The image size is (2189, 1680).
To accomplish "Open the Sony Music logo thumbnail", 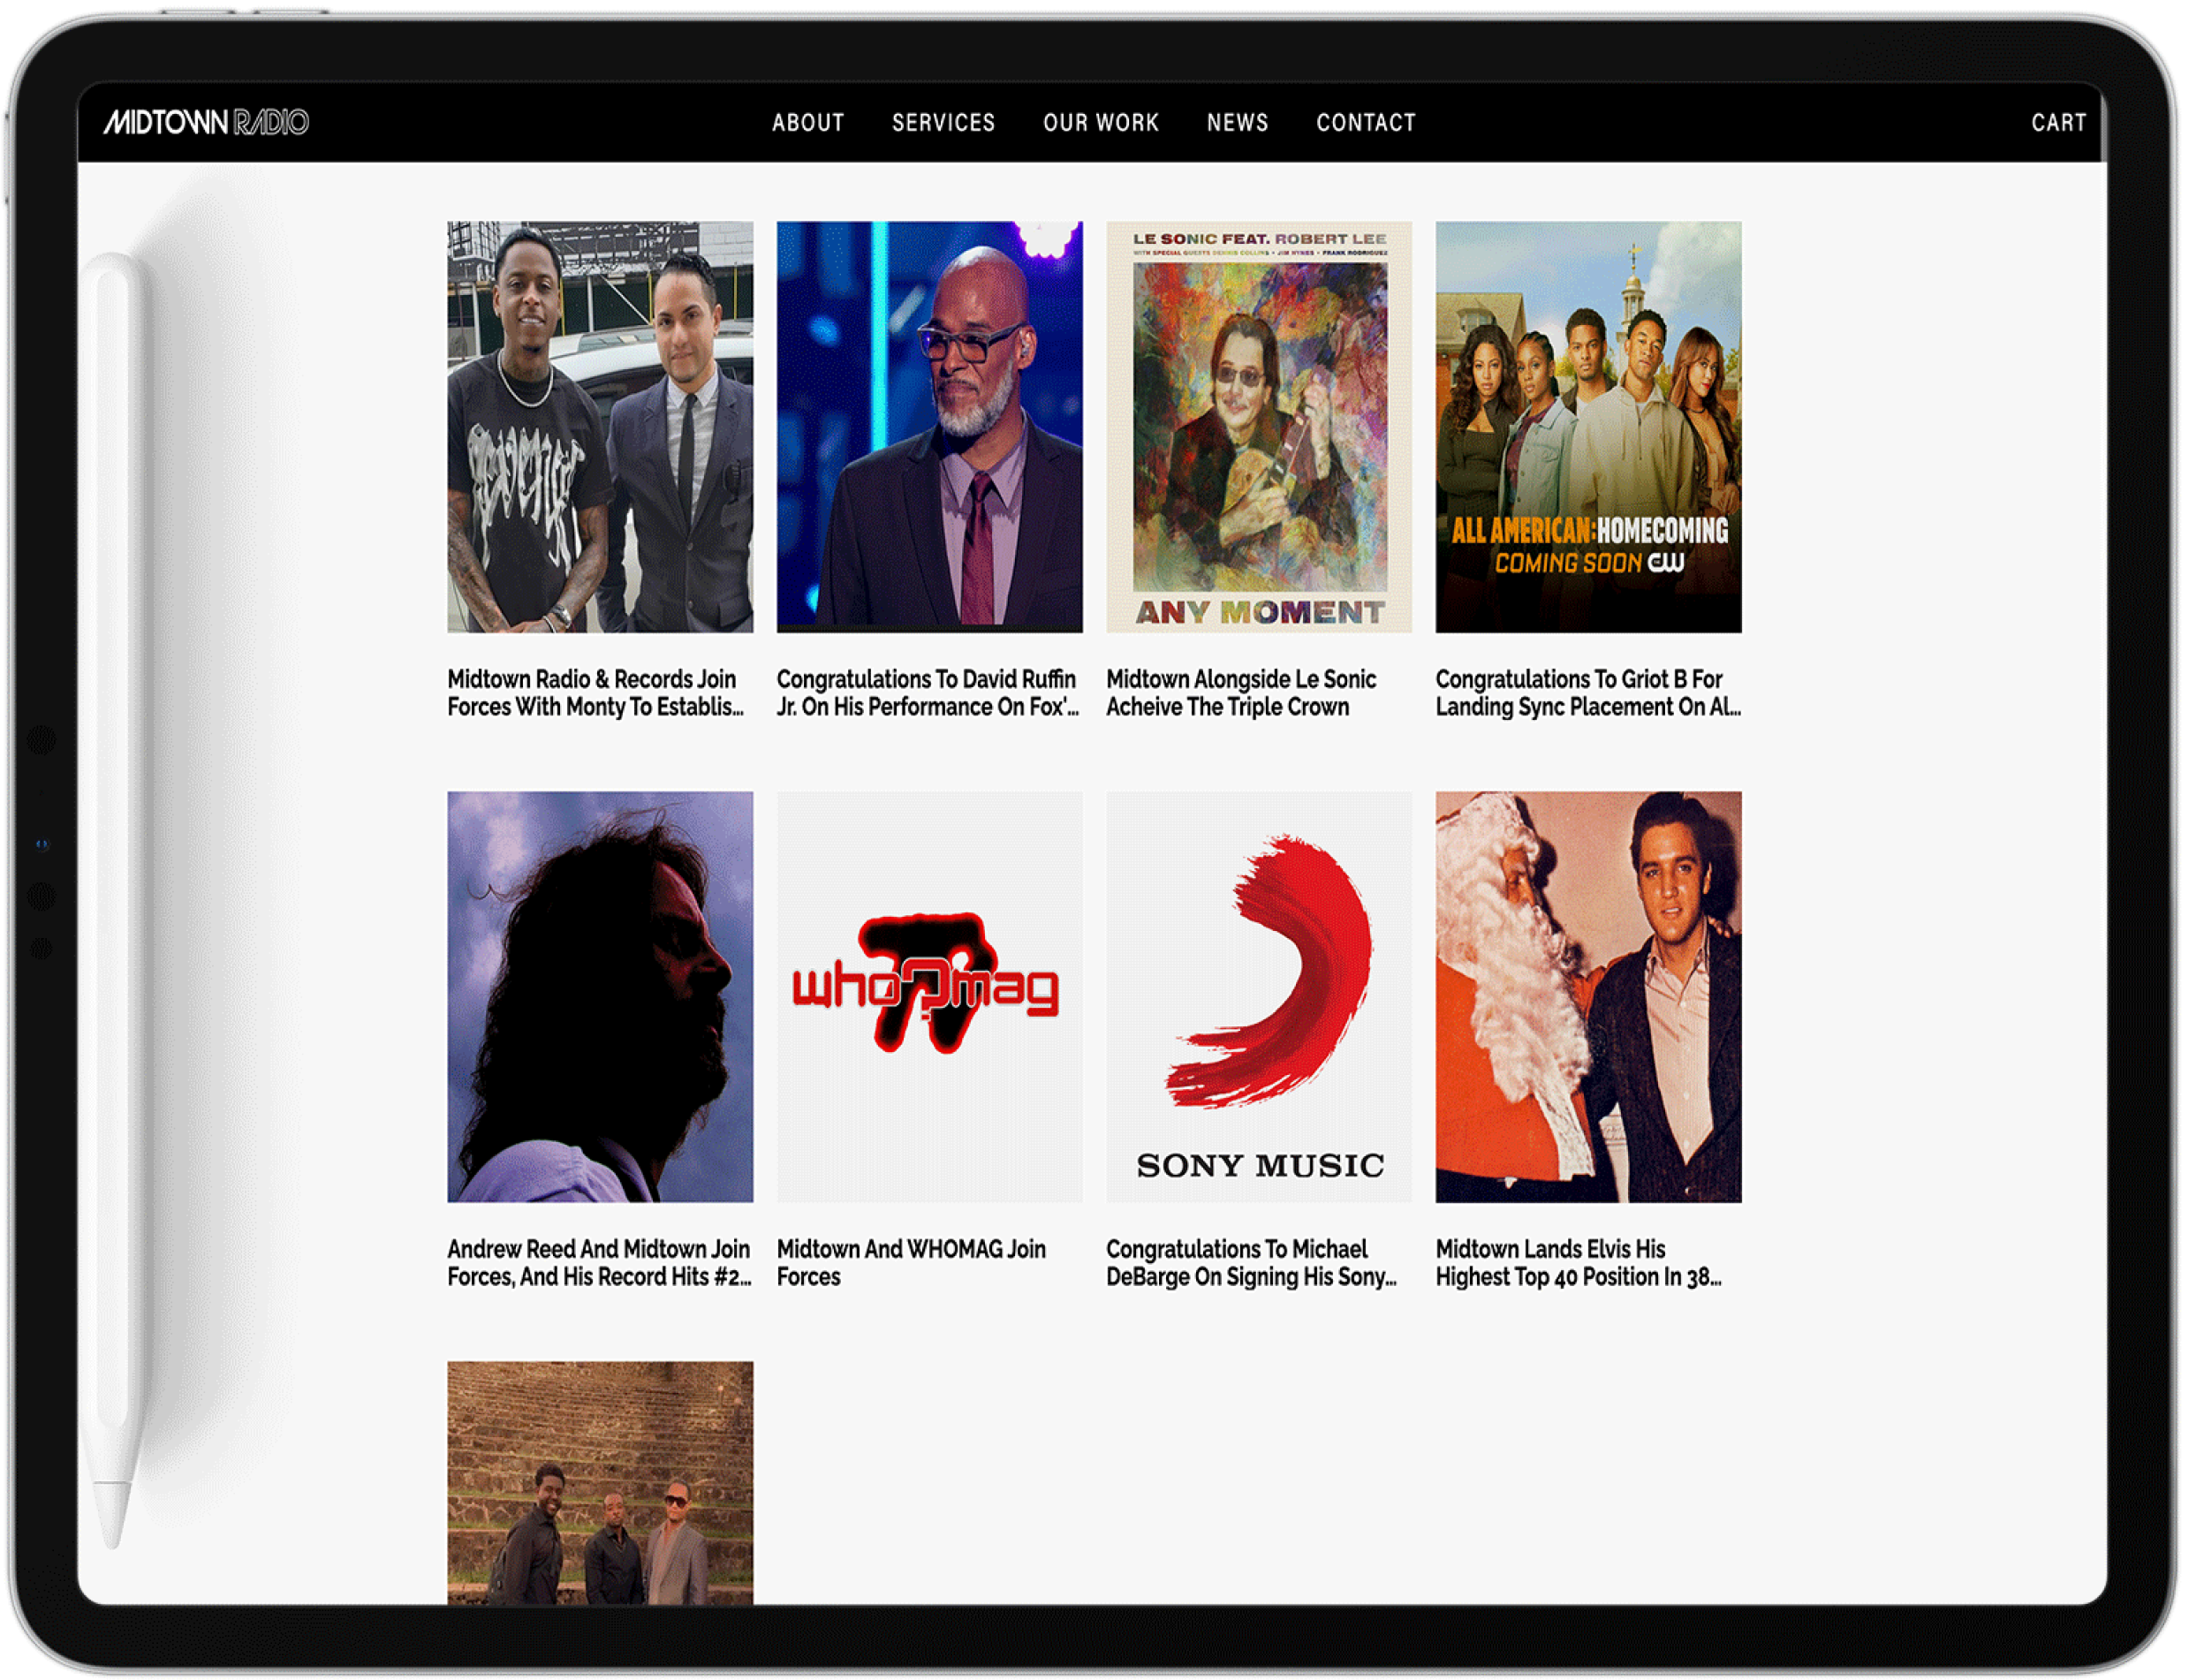I will tap(1259, 997).
